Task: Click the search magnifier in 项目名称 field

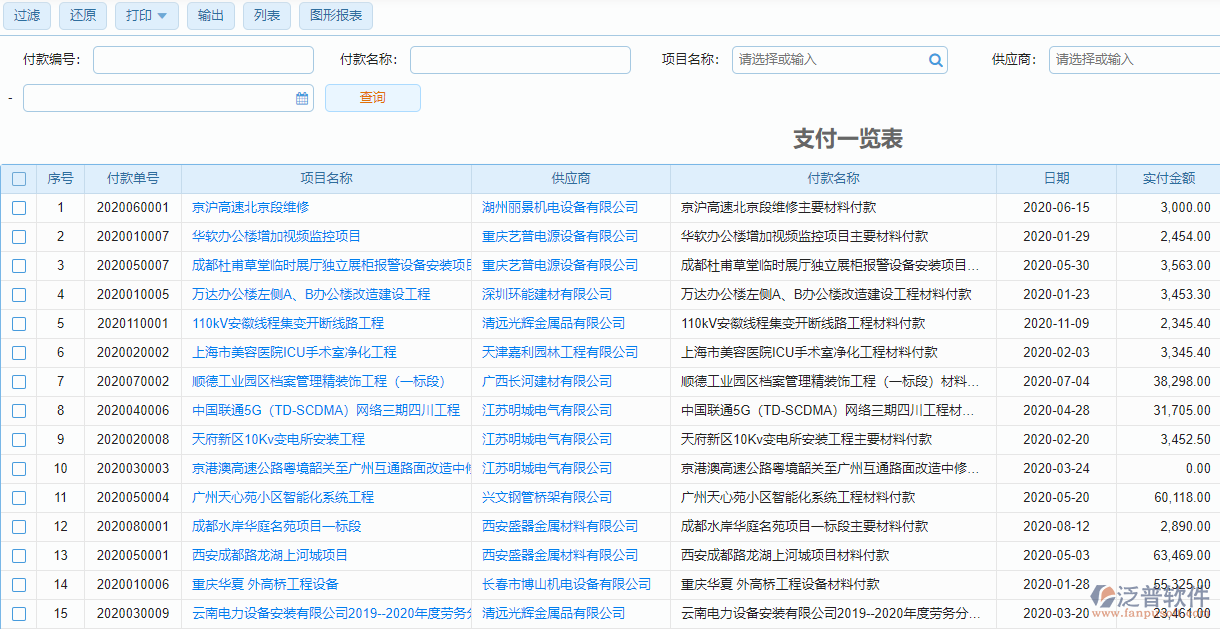Action: (x=936, y=60)
